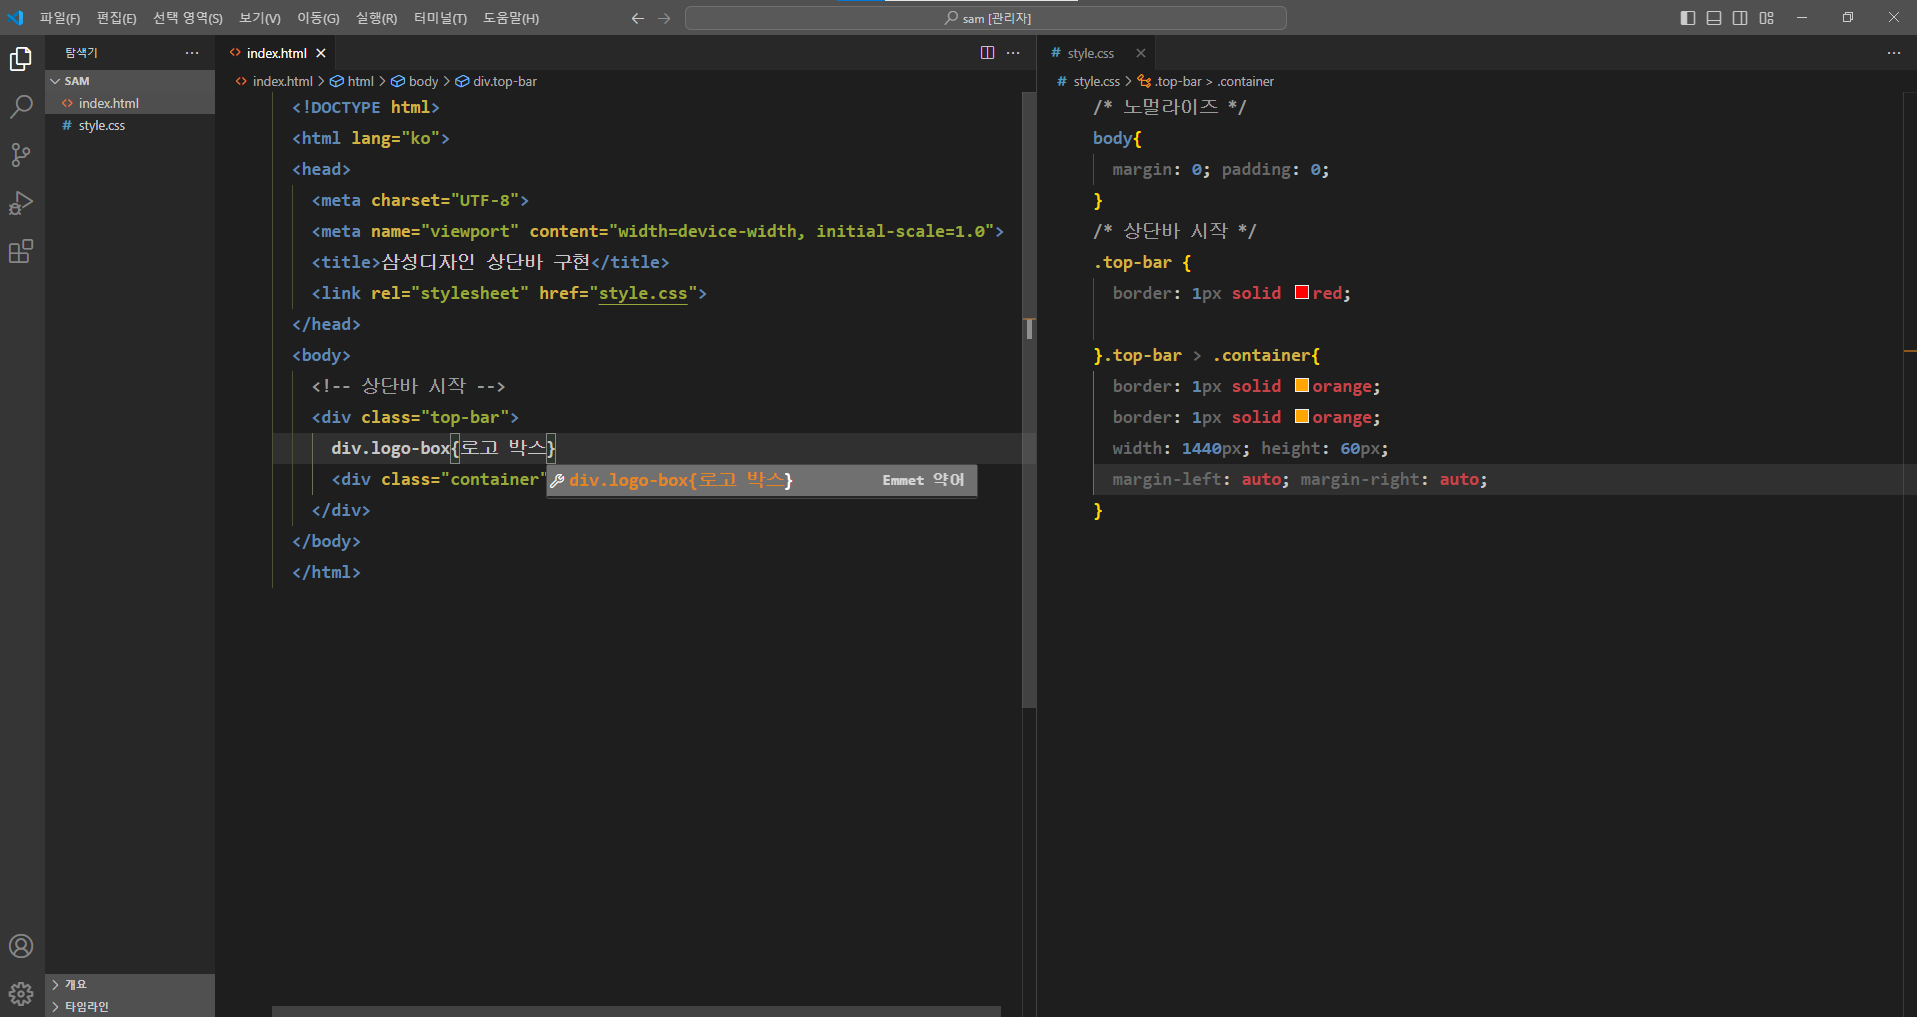Accept the Emmet div.logo-box suggestion
The height and width of the screenshot is (1017, 1917).
(x=761, y=480)
